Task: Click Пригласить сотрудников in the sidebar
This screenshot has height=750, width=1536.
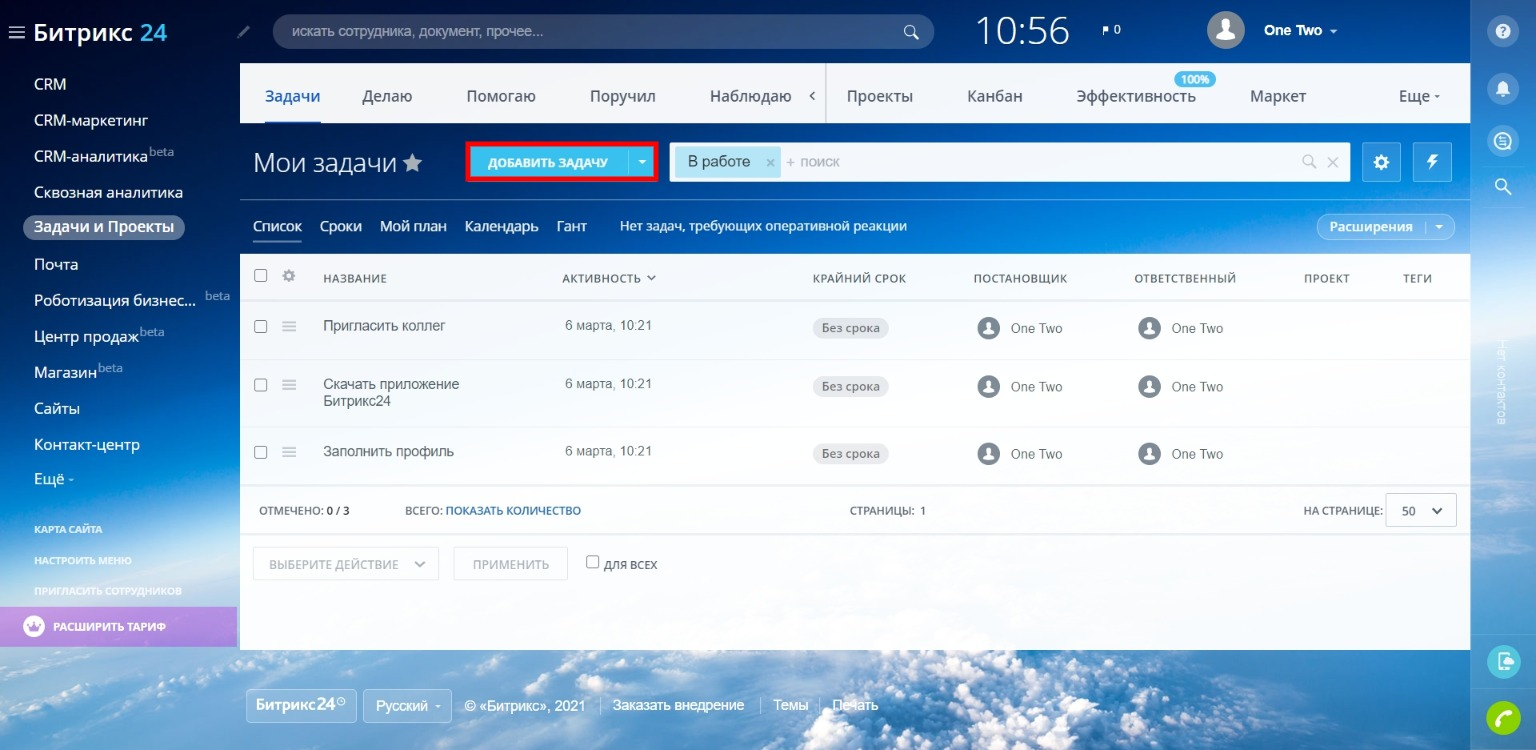Action: tap(108, 591)
